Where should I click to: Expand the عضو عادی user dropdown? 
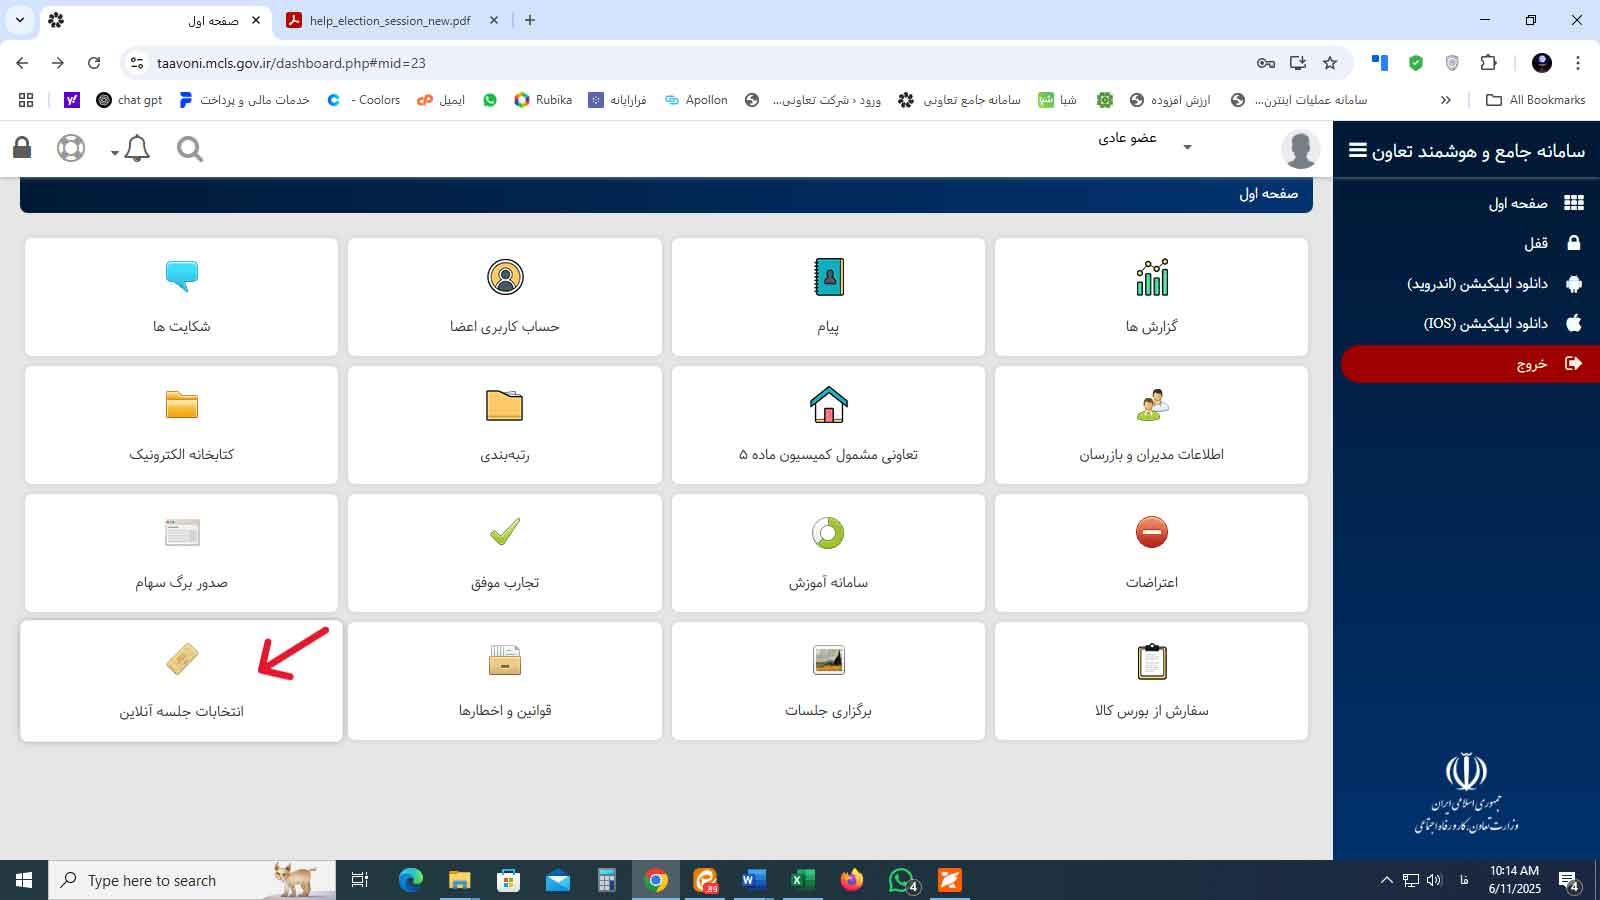pyautogui.click(x=1187, y=148)
